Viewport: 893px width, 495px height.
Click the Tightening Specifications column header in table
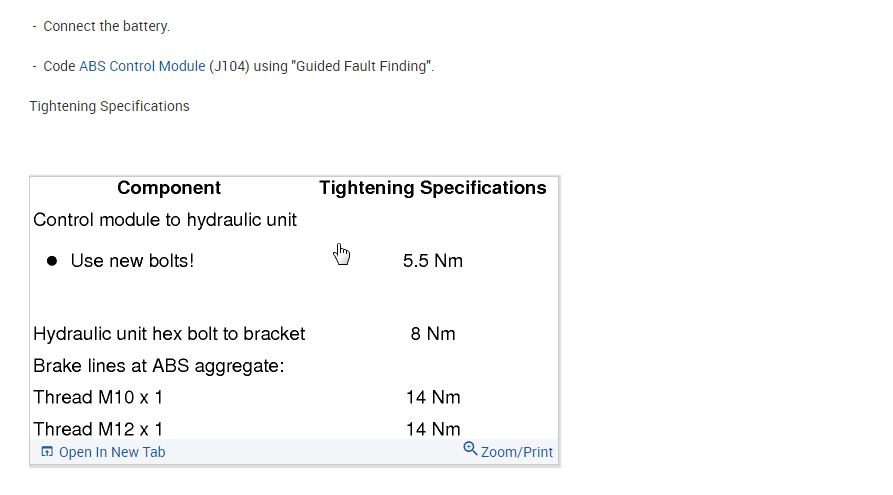pos(432,188)
